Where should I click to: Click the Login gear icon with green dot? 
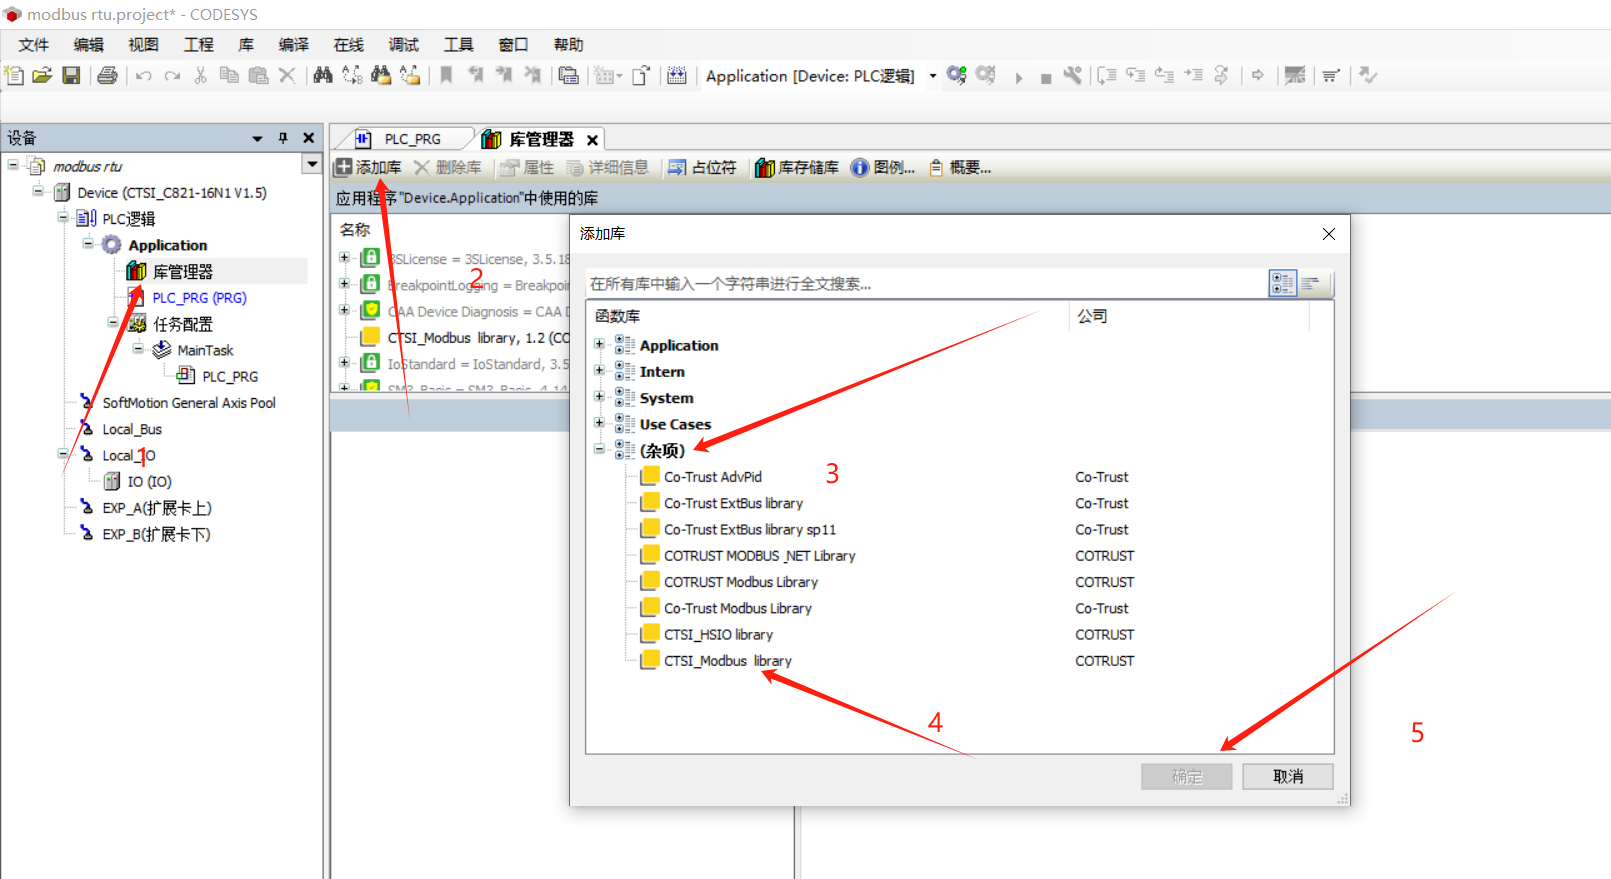(957, 75)
